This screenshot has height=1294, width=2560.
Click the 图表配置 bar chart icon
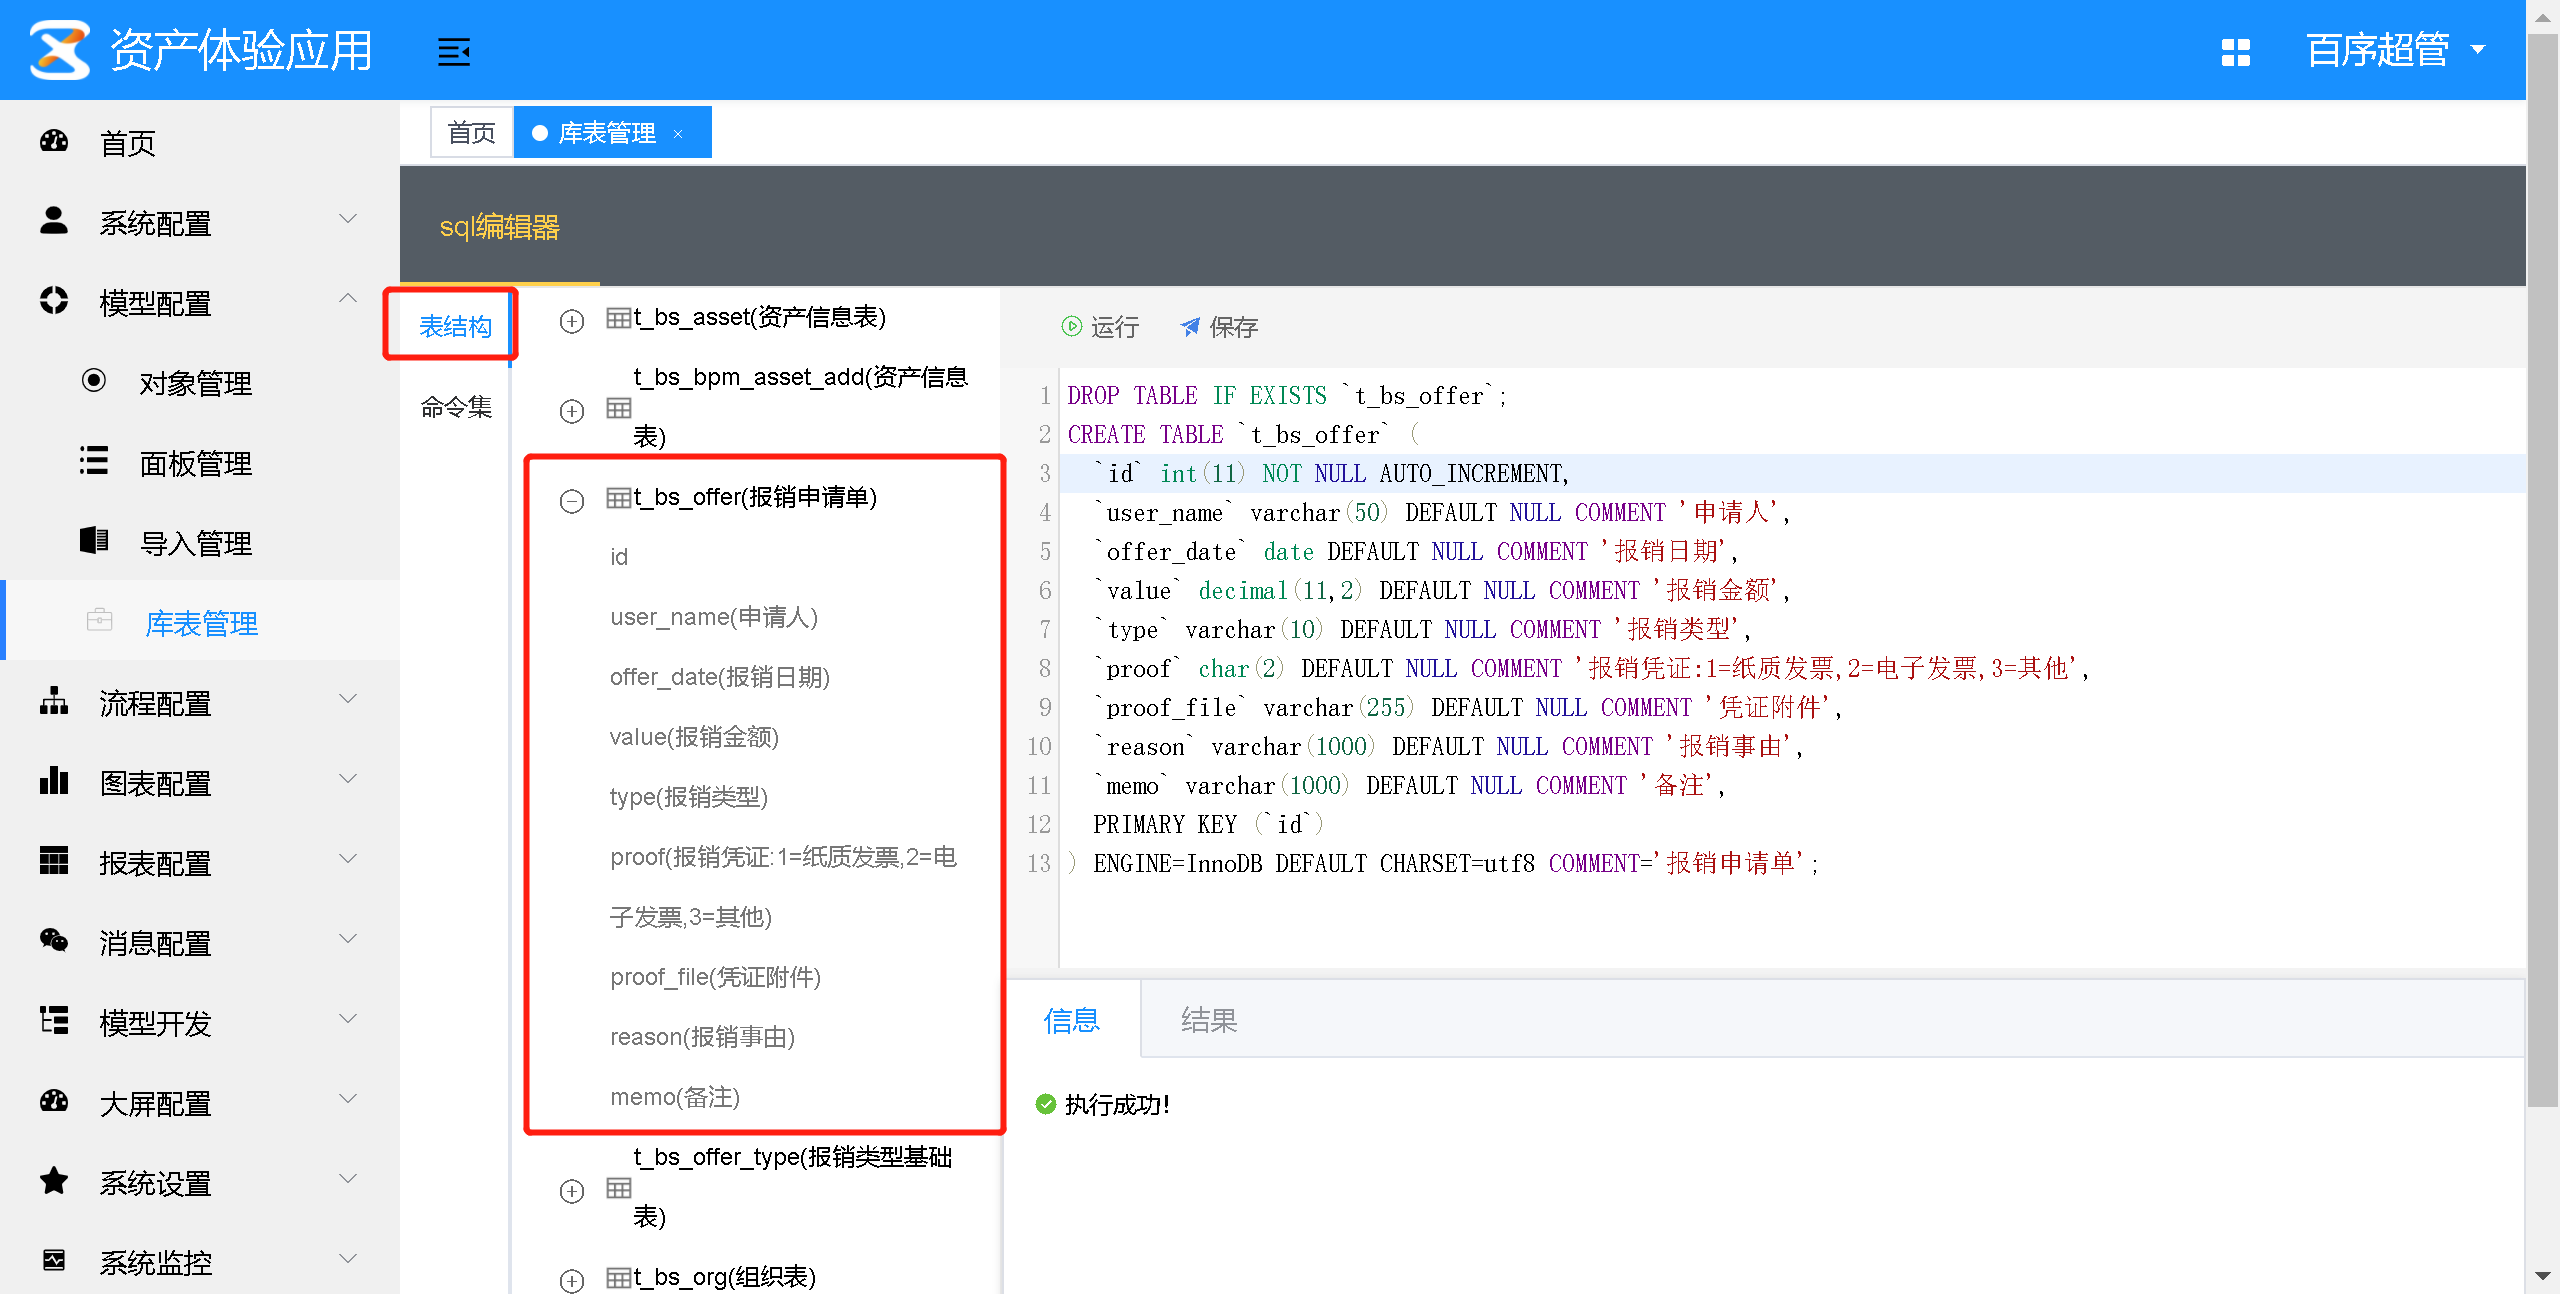(x=54, y=780)
